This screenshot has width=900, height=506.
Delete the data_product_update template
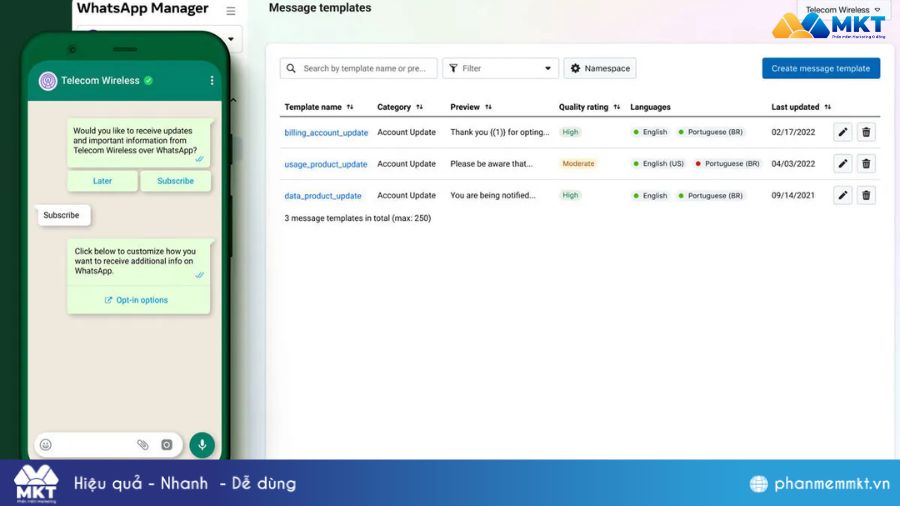point(866,195)
